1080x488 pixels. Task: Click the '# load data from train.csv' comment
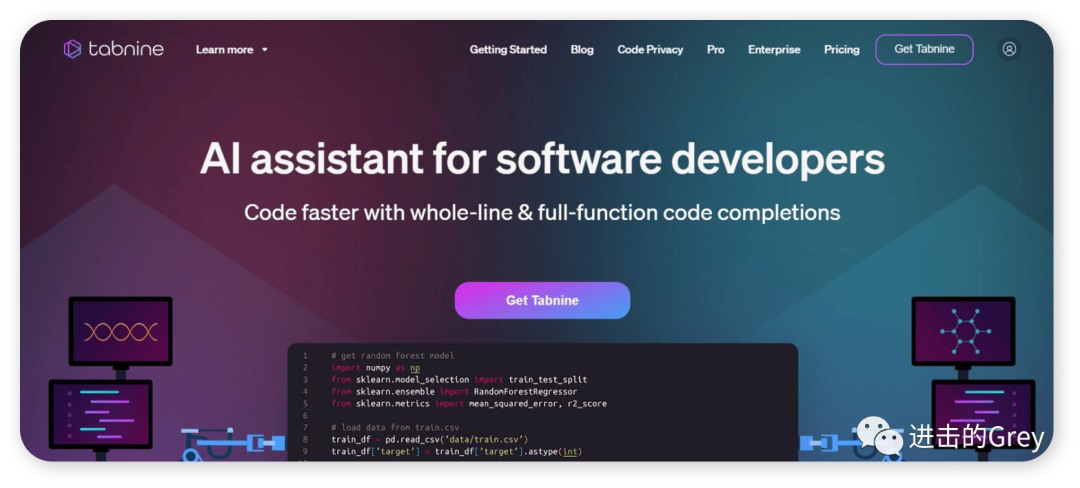click(x=395, y=427)
